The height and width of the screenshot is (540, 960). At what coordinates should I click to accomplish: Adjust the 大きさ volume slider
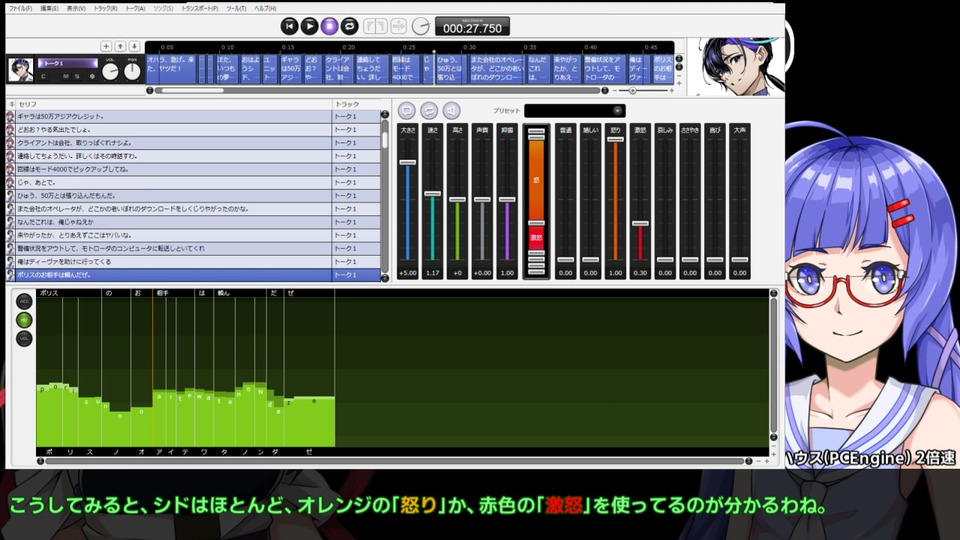(x=408, y=162)
